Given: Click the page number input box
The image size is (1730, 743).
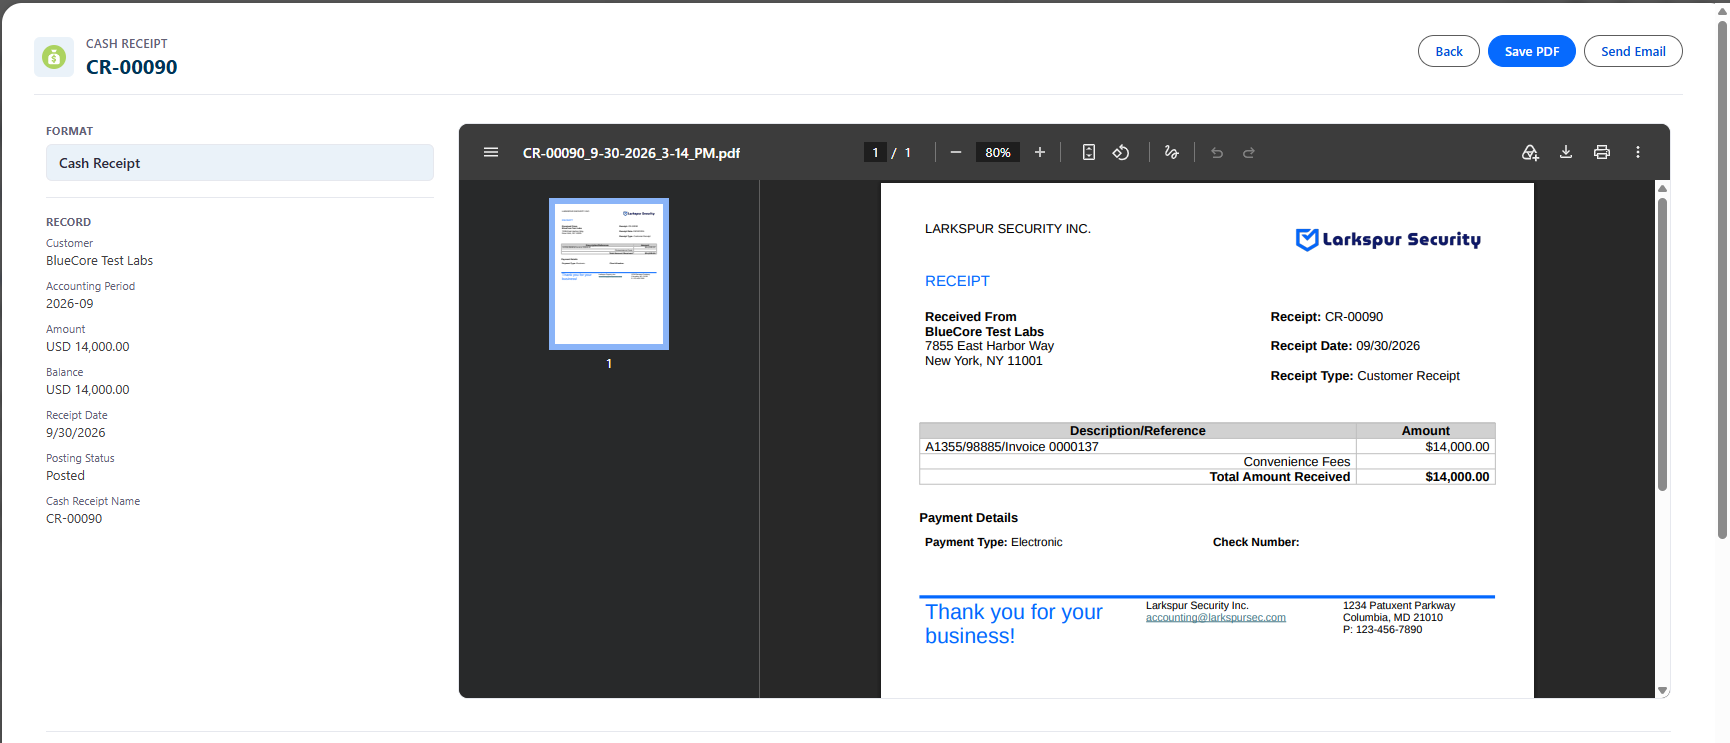Looking at the screenshot, I should (875, 152).
